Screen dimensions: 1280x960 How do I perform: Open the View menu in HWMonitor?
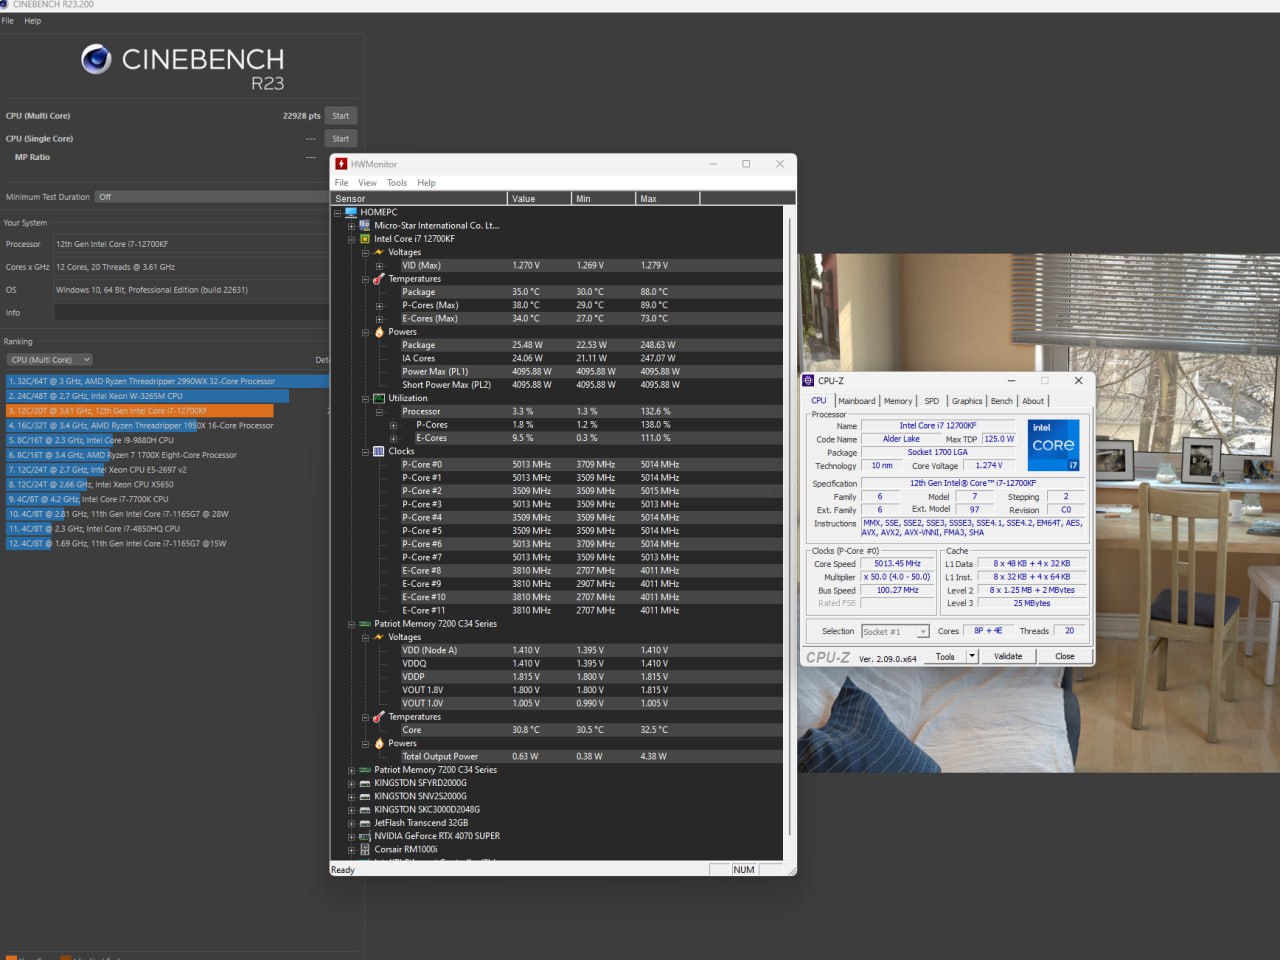(x=367, y=183)
